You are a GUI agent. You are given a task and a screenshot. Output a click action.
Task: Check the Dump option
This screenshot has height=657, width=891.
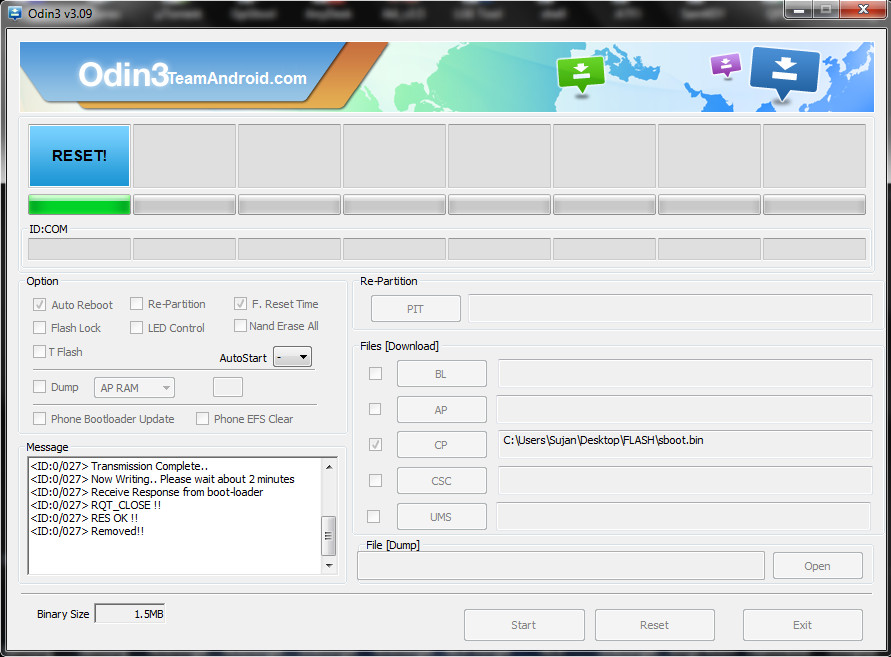point(39,387)
